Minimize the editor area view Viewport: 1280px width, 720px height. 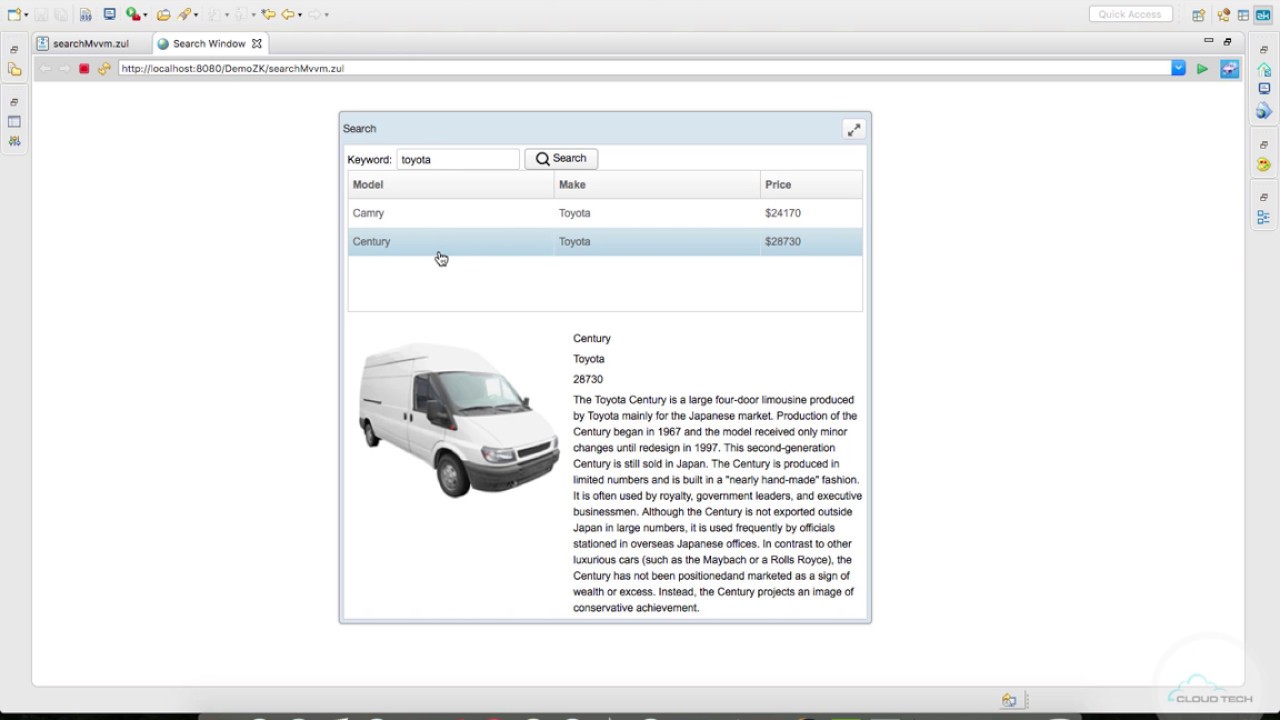[x=1208, y=41]
